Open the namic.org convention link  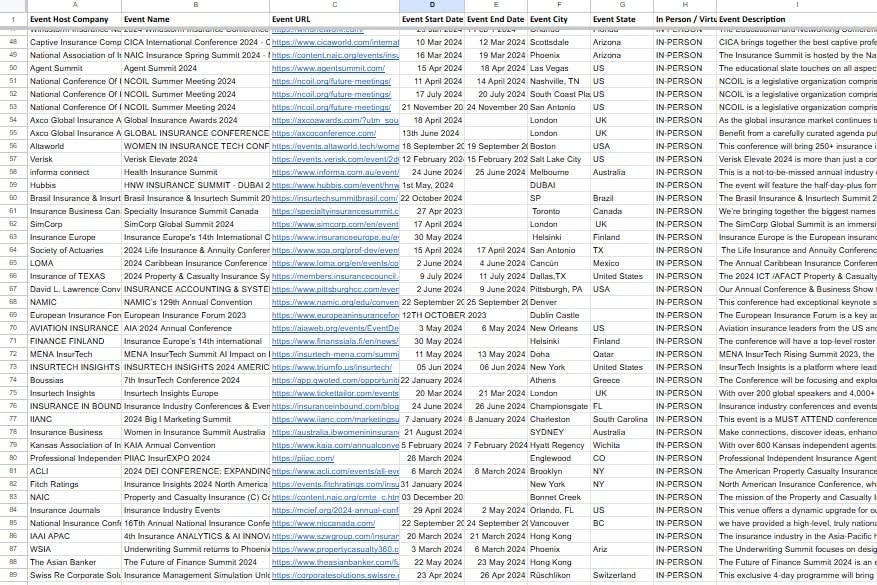[335, 302]
